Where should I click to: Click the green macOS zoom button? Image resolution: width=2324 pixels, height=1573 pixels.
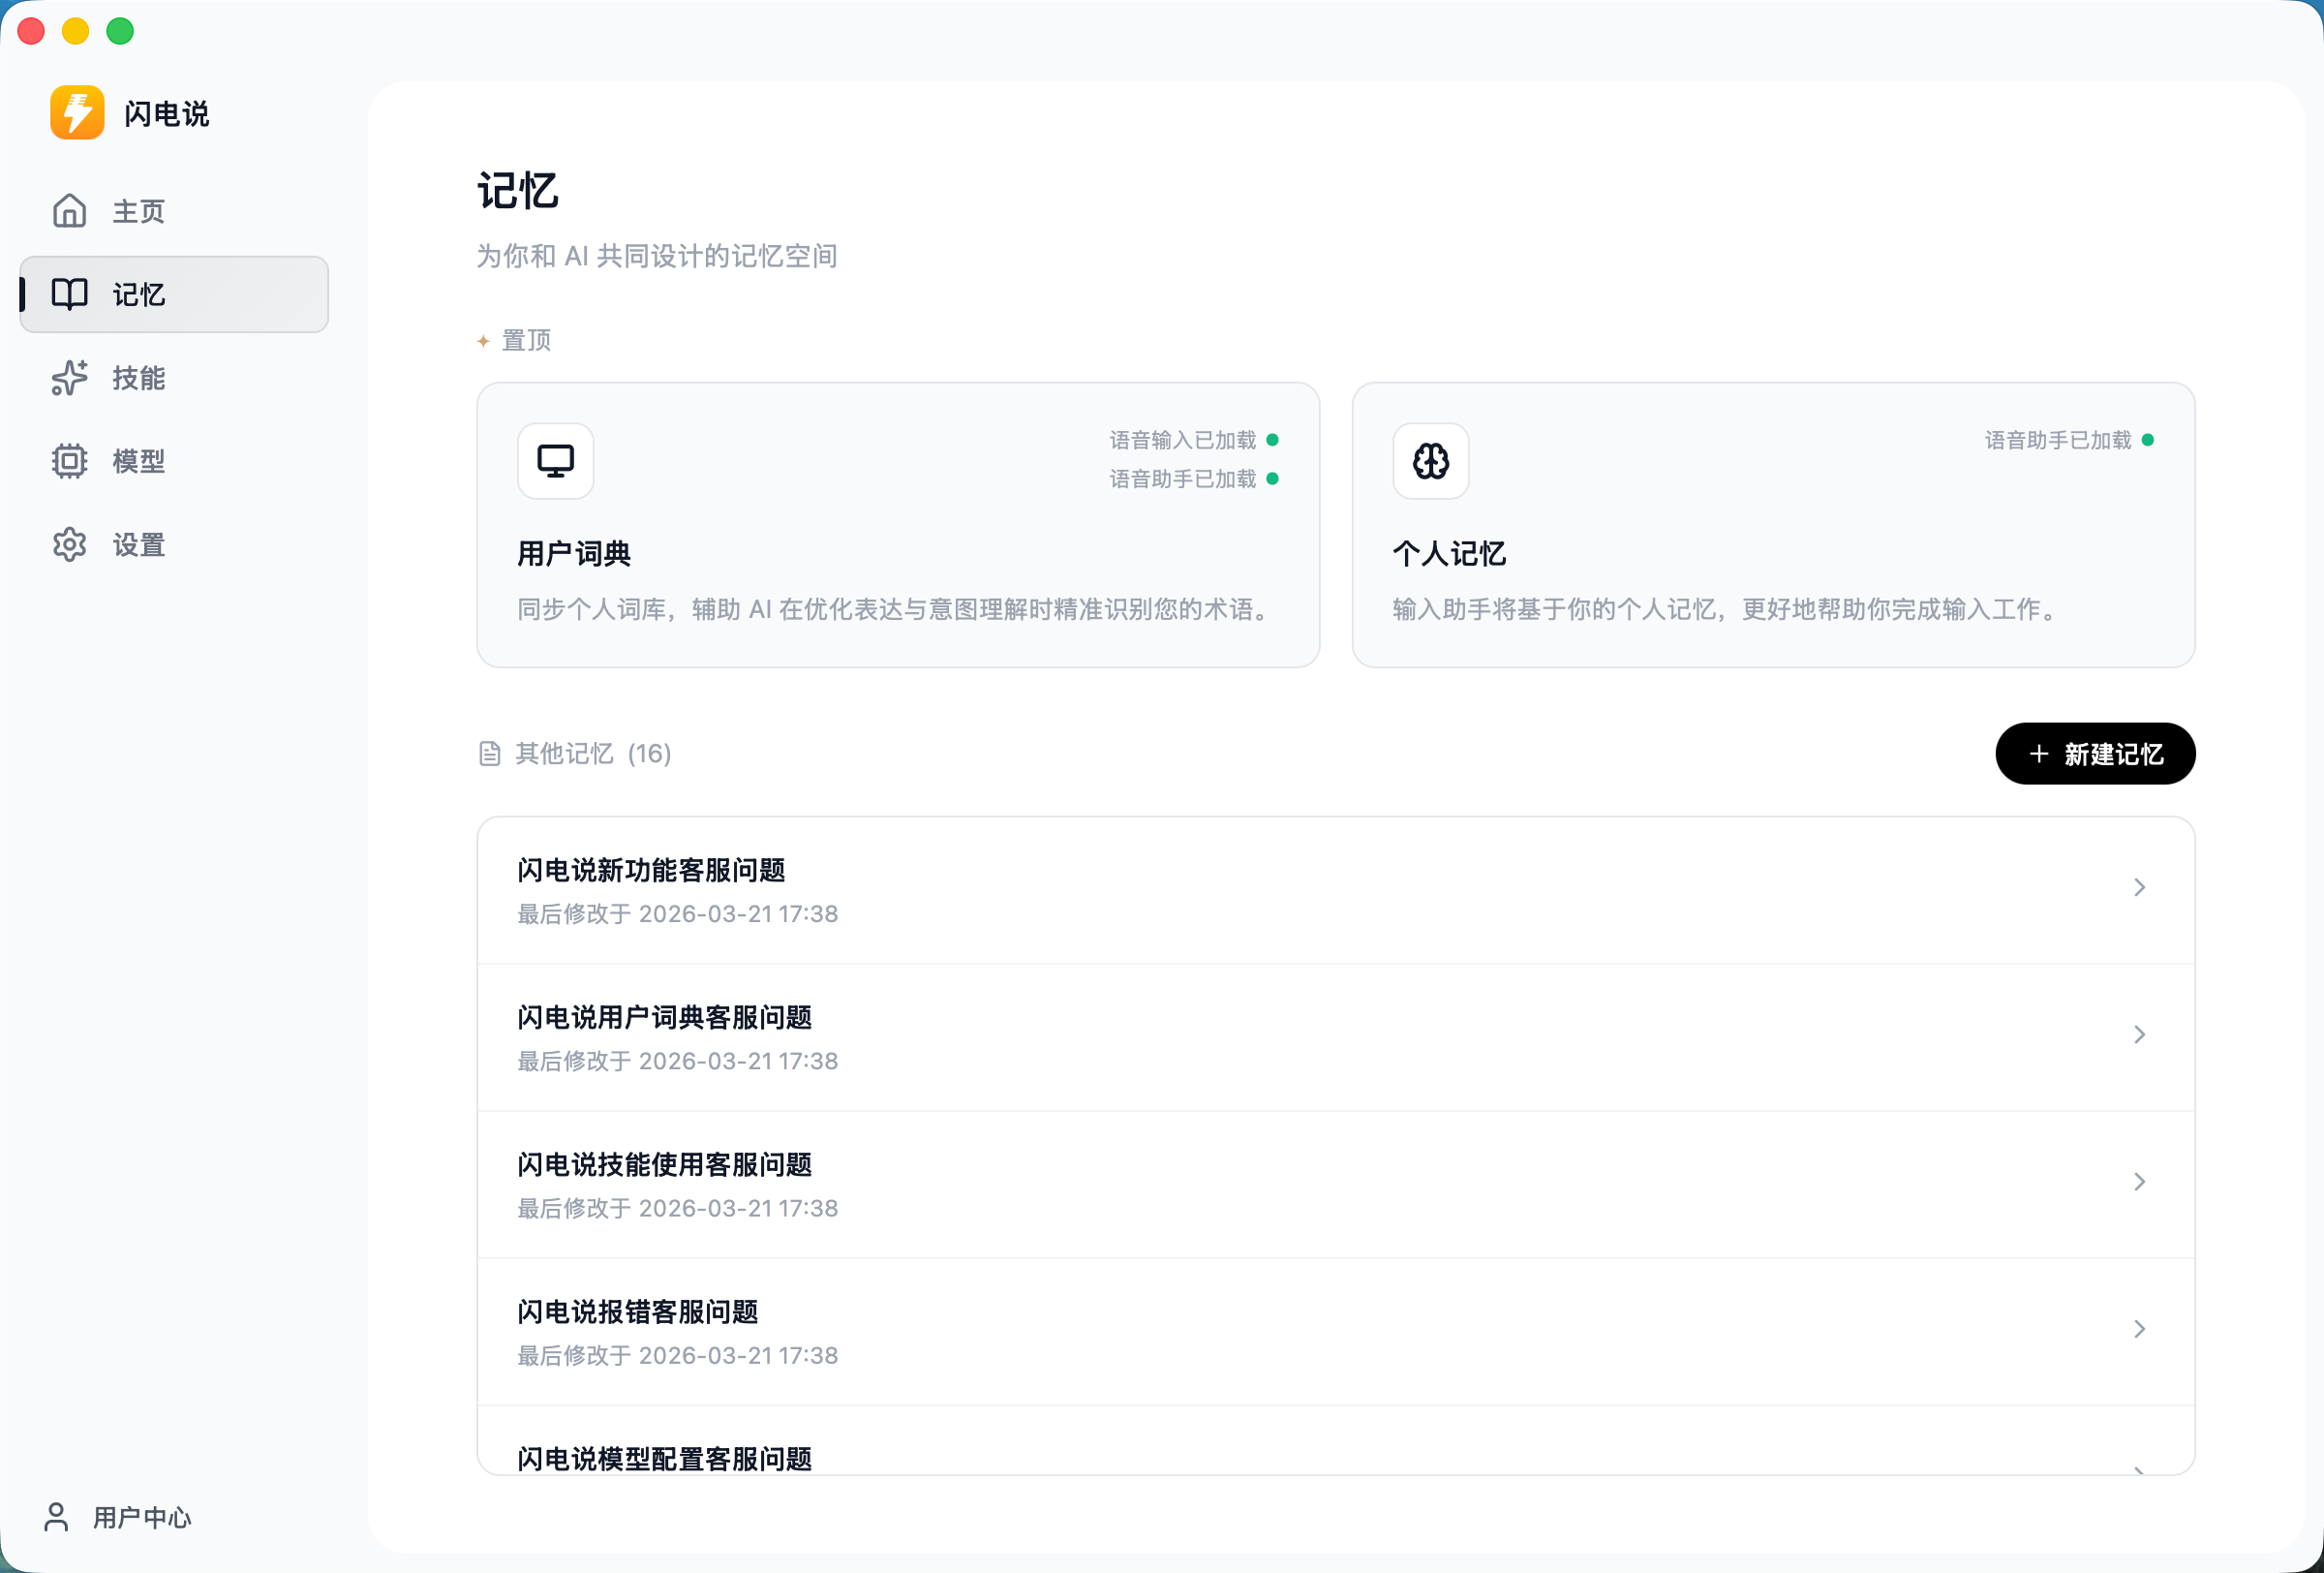pos(120,31)
